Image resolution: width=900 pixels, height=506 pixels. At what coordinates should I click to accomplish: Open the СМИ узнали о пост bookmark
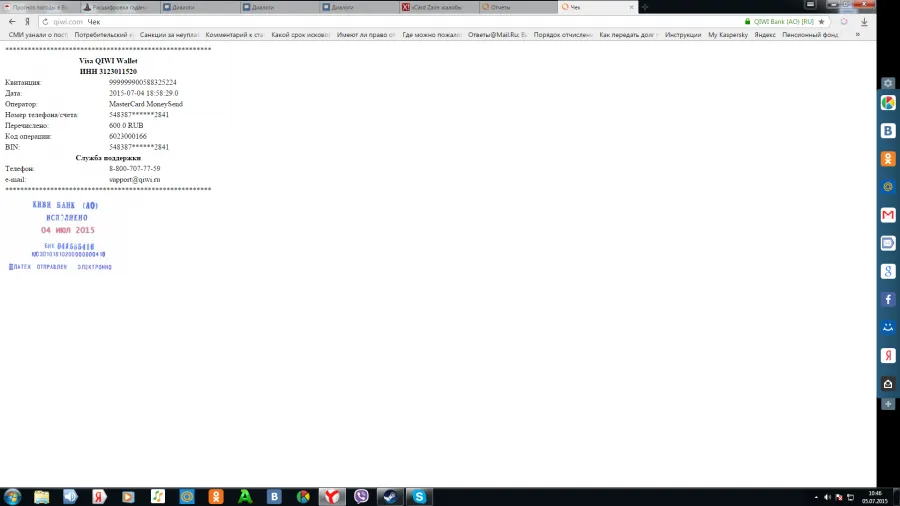[x=38, y=35]
